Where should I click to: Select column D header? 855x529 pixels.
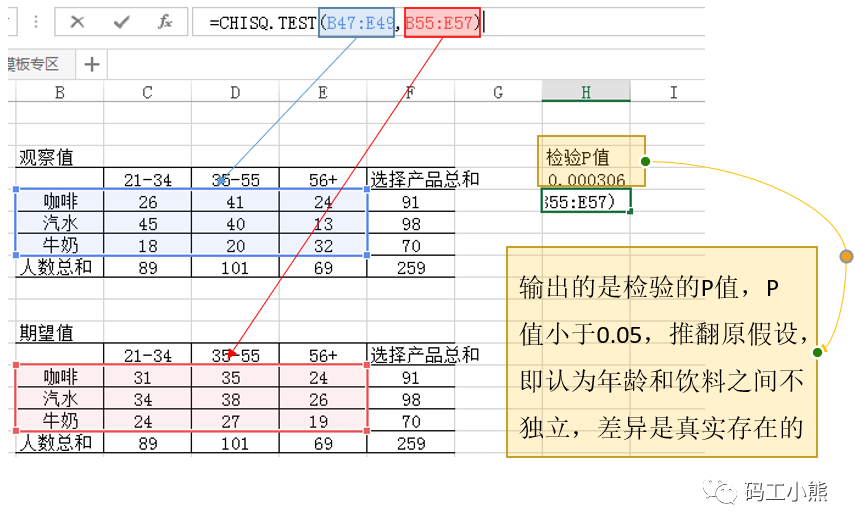235,93
